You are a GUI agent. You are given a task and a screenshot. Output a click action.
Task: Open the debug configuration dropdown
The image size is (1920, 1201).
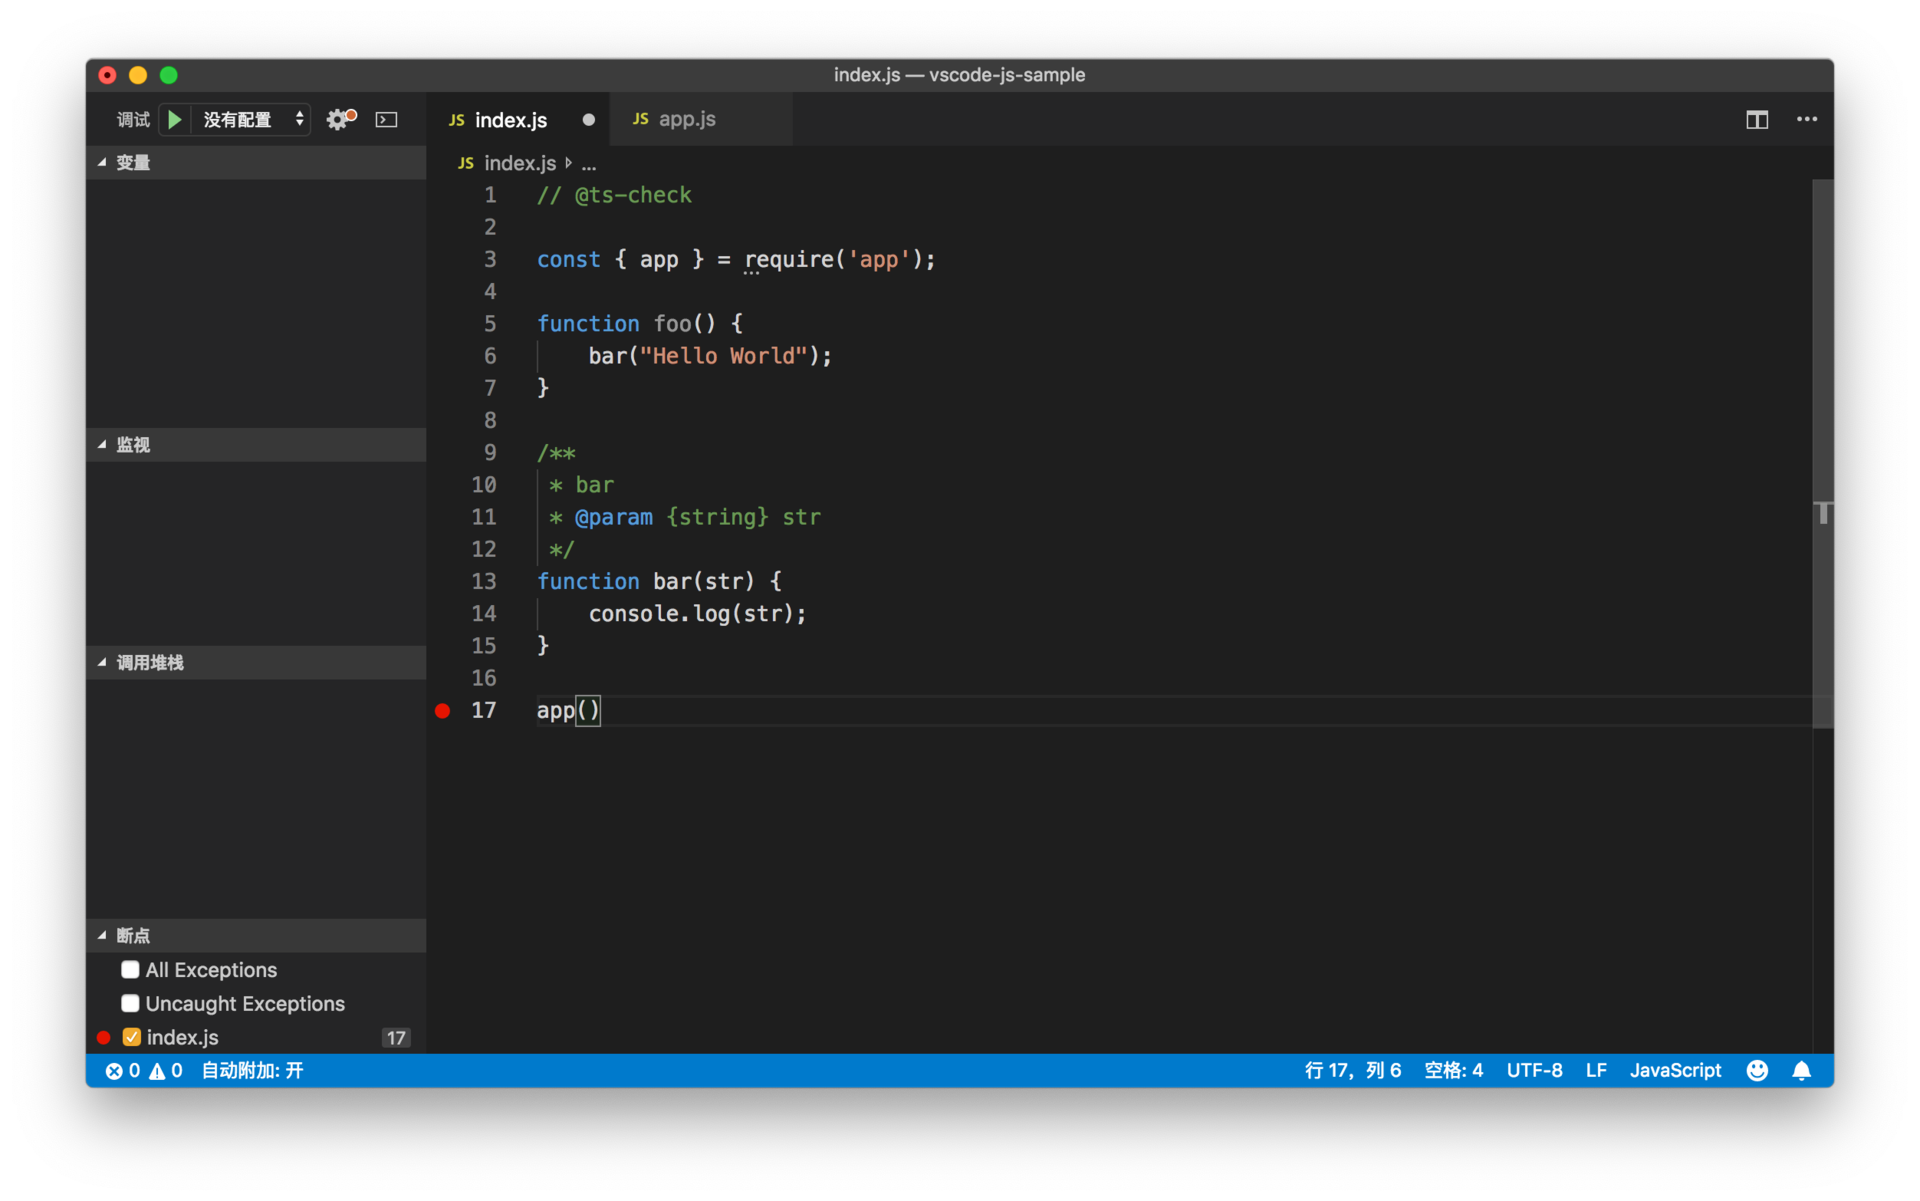pos(253,120)
